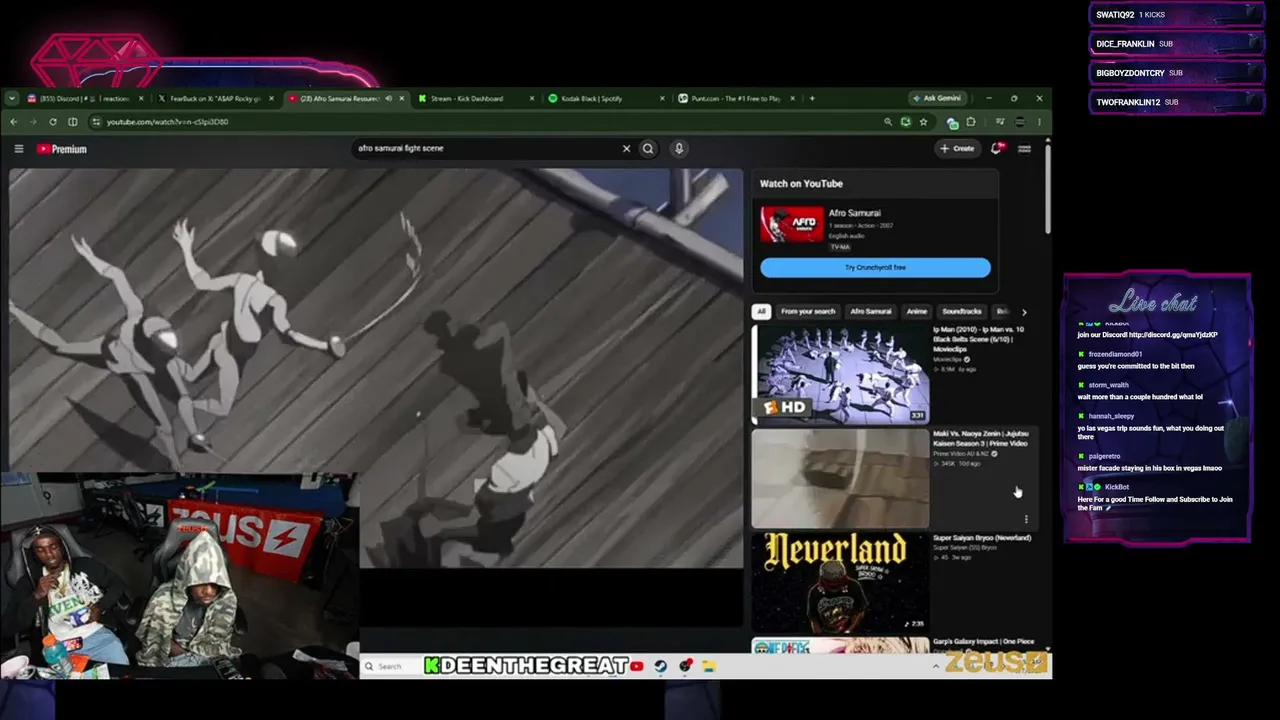
Task: Click the Try Crunchyroll free button
Action: (875, 267)
